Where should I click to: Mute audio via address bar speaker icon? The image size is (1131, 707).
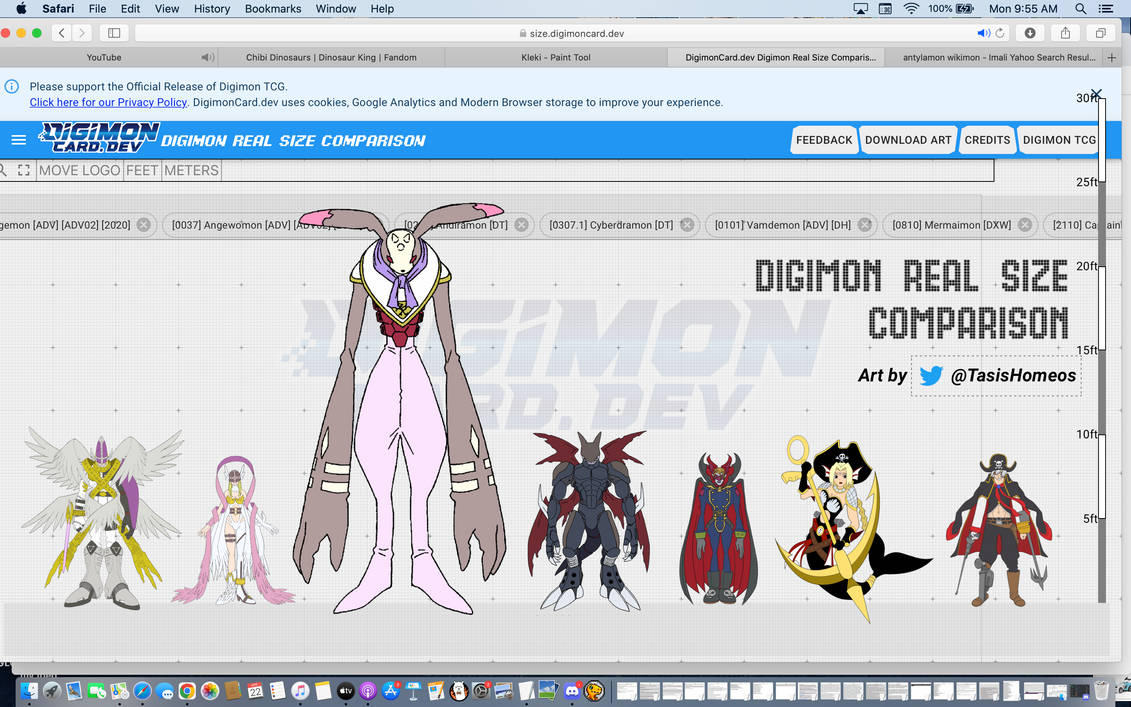click(982, 33)
